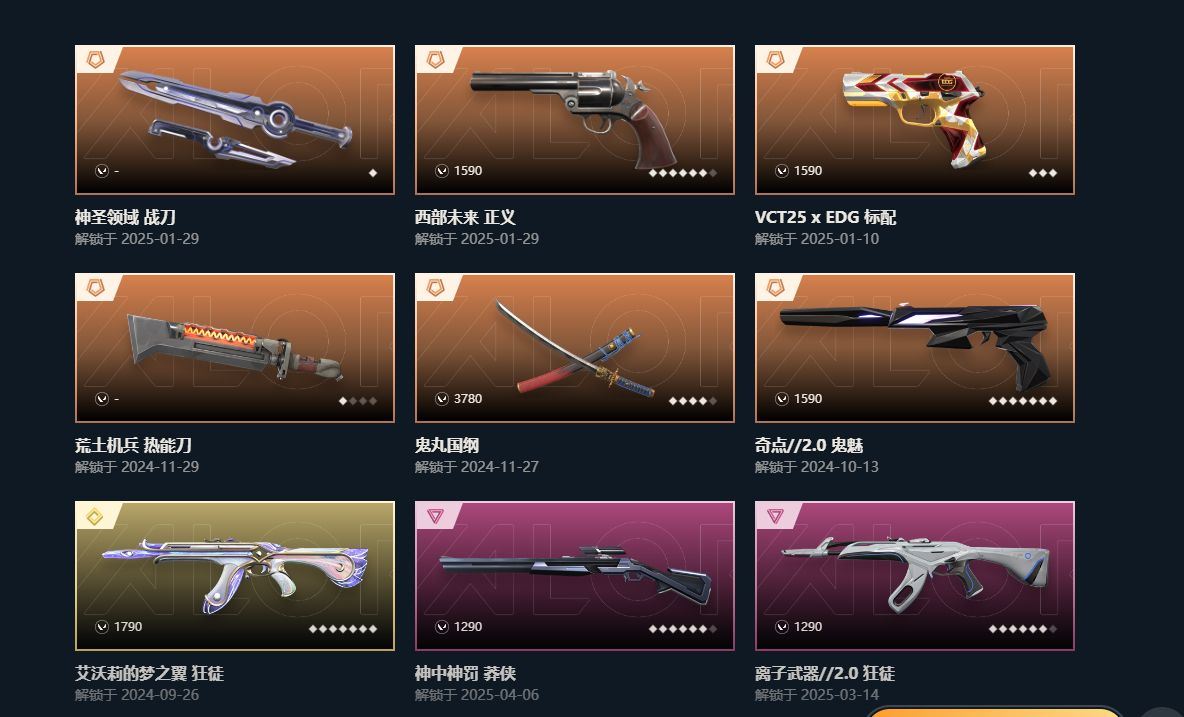The image size is (1184, 717).
Task: Click the 神中神罚 莽侠 skin name
Action: click(x=465, y=672)
